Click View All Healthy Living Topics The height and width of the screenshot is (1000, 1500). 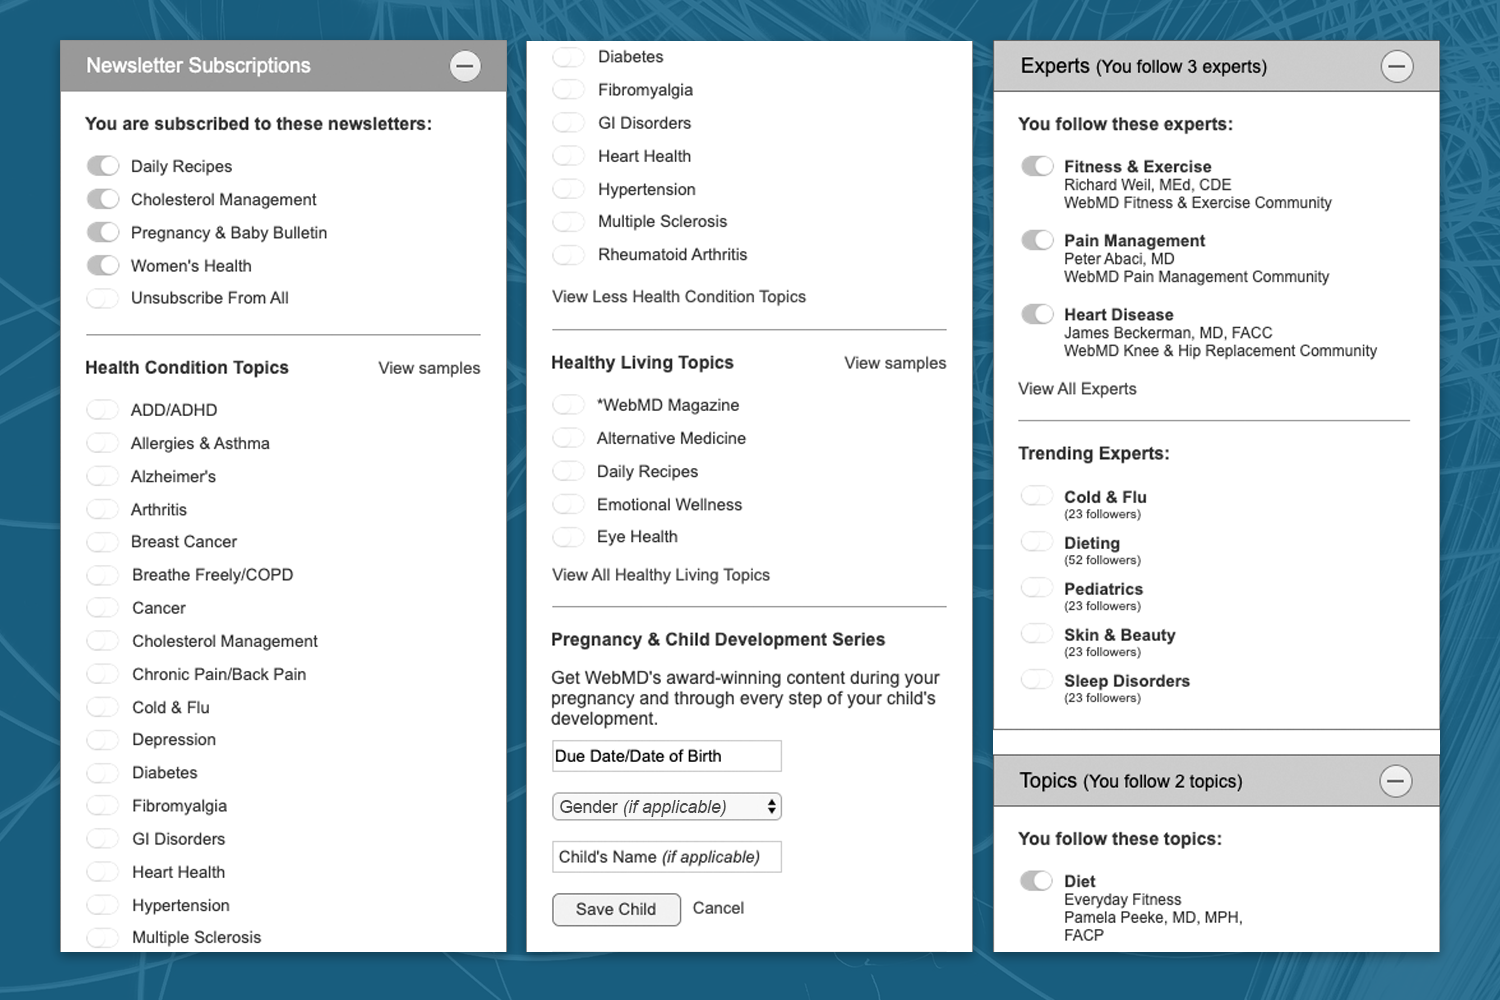pyautogui.click(x=661, y=575)
